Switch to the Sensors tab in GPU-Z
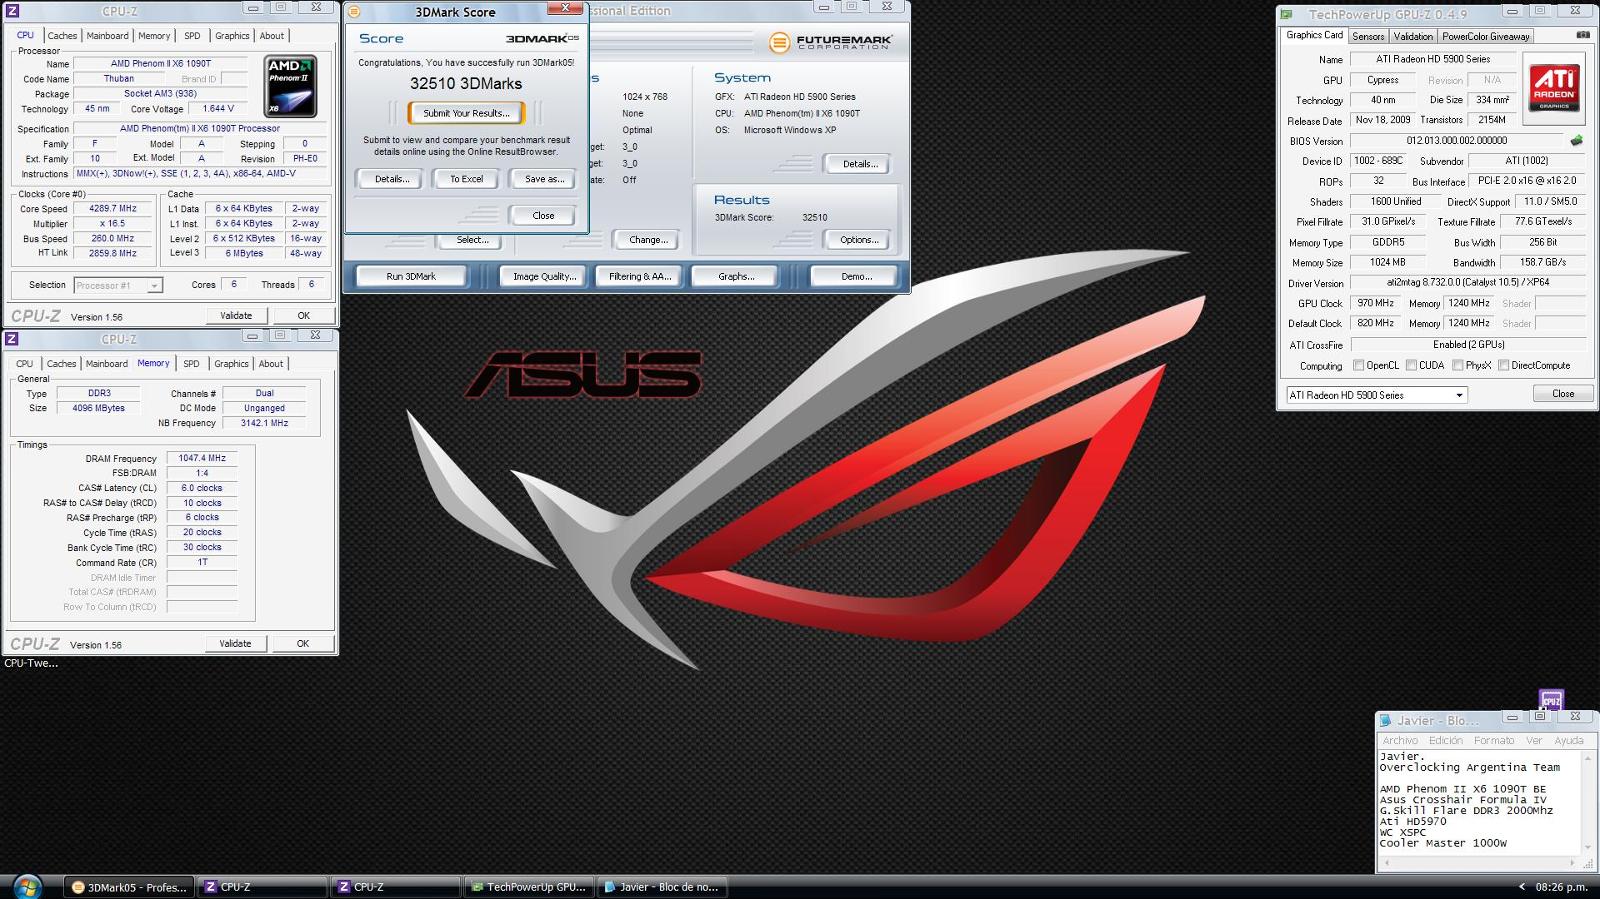Screen dimensions: 1600x899 coord(1368,36)
